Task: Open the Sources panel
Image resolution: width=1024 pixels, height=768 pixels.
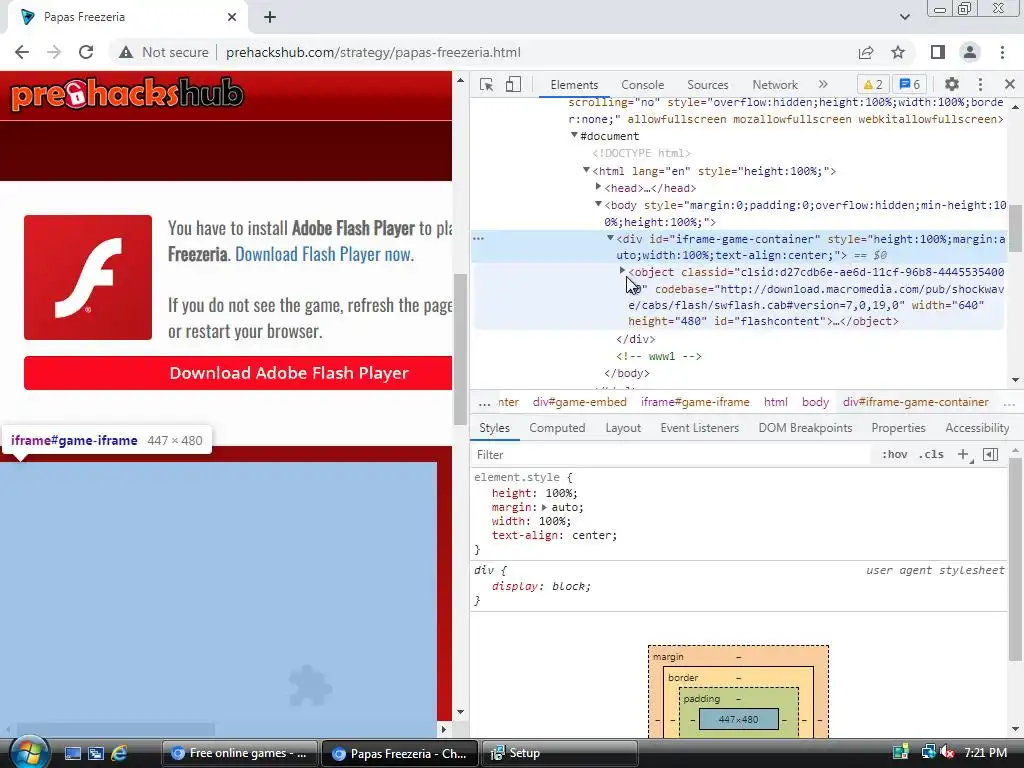Action: (x=707, y=85)
